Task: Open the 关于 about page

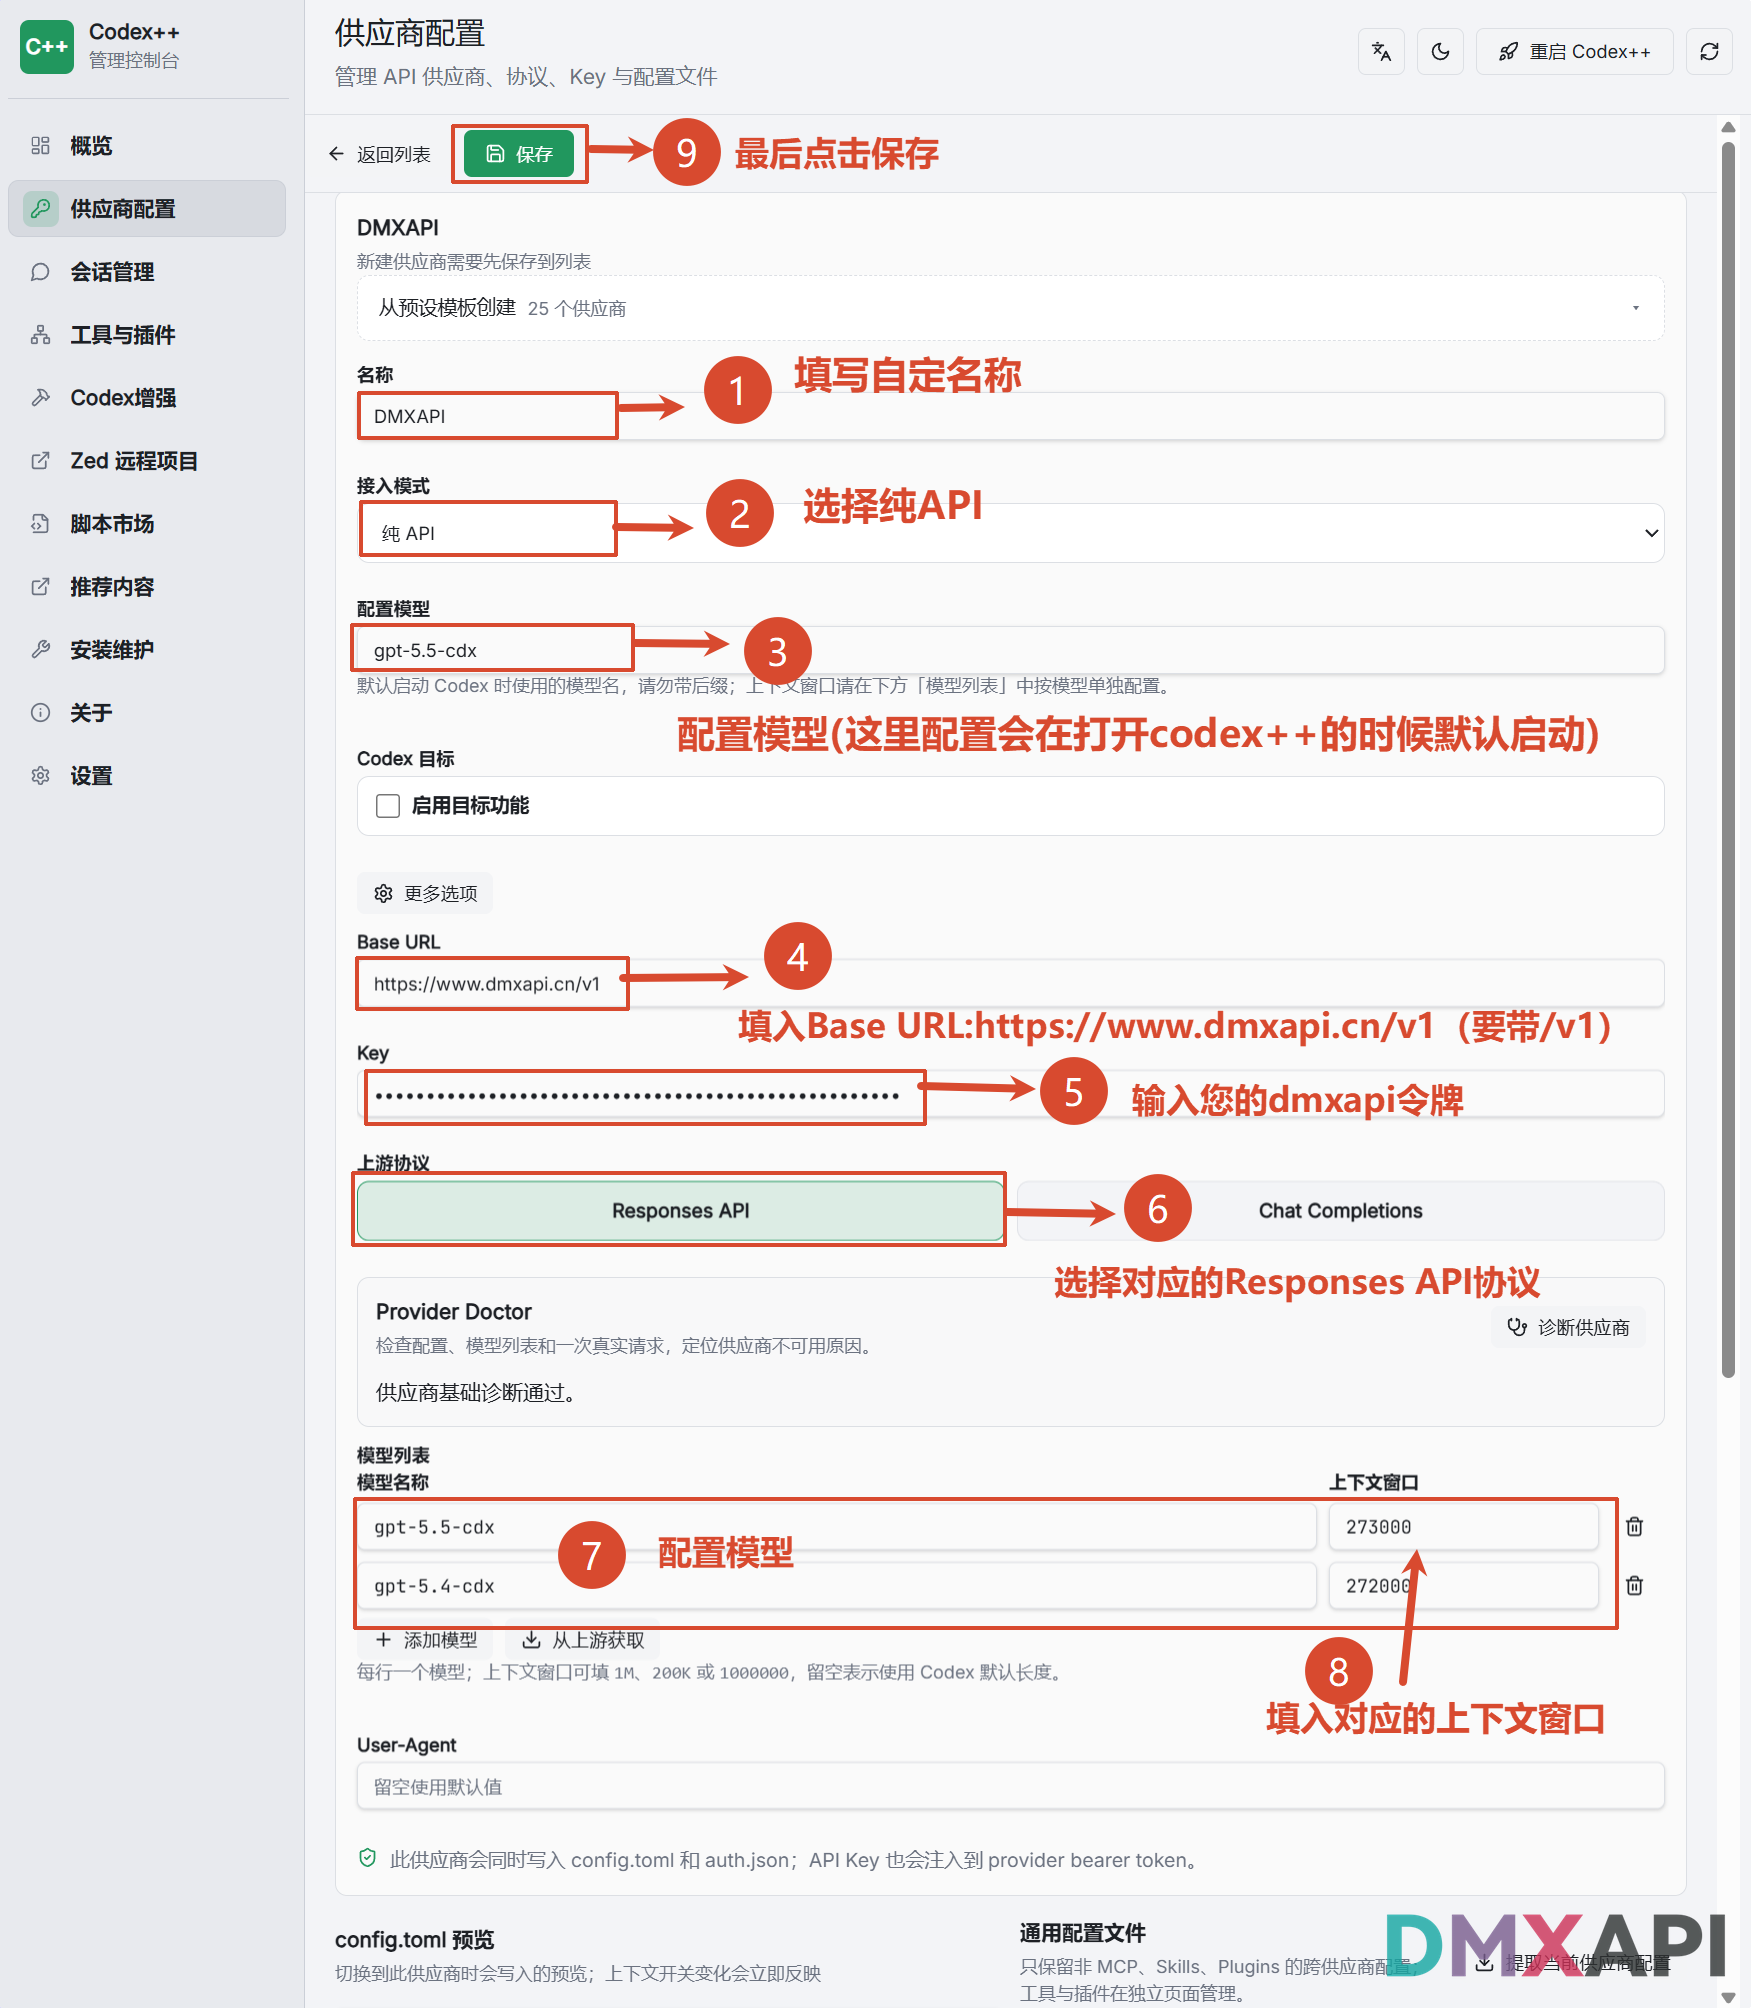Action: tap(147, 713)
